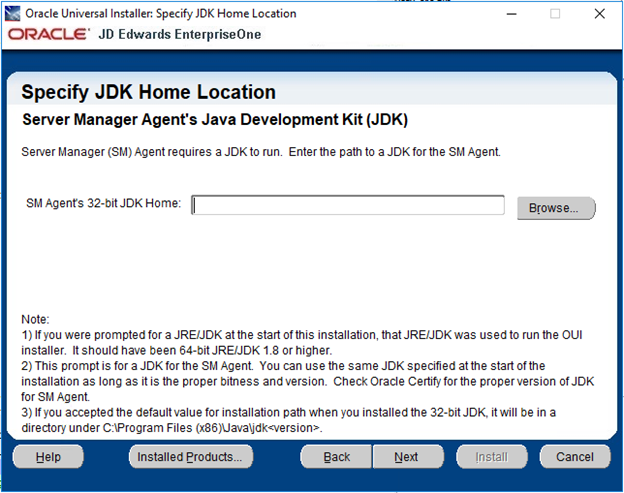Image resolution: width=624 pixels, height=493 pixels.
Task: Open Installed Products... list
Action: pyautogui.click(x=191, y=457)
